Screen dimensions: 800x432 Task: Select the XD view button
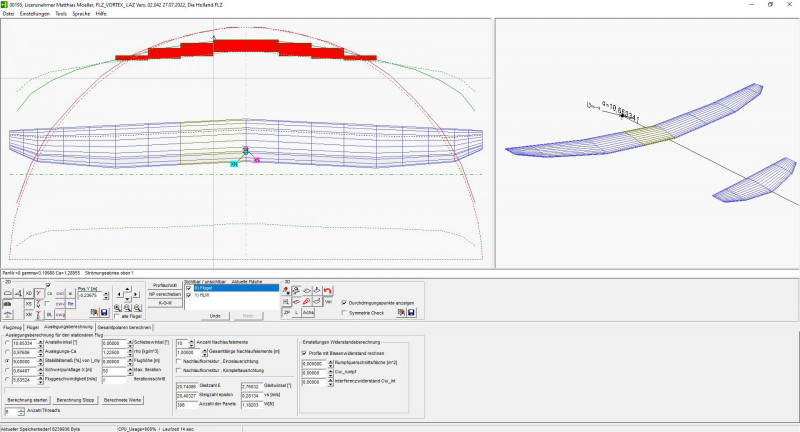(29, 292)
